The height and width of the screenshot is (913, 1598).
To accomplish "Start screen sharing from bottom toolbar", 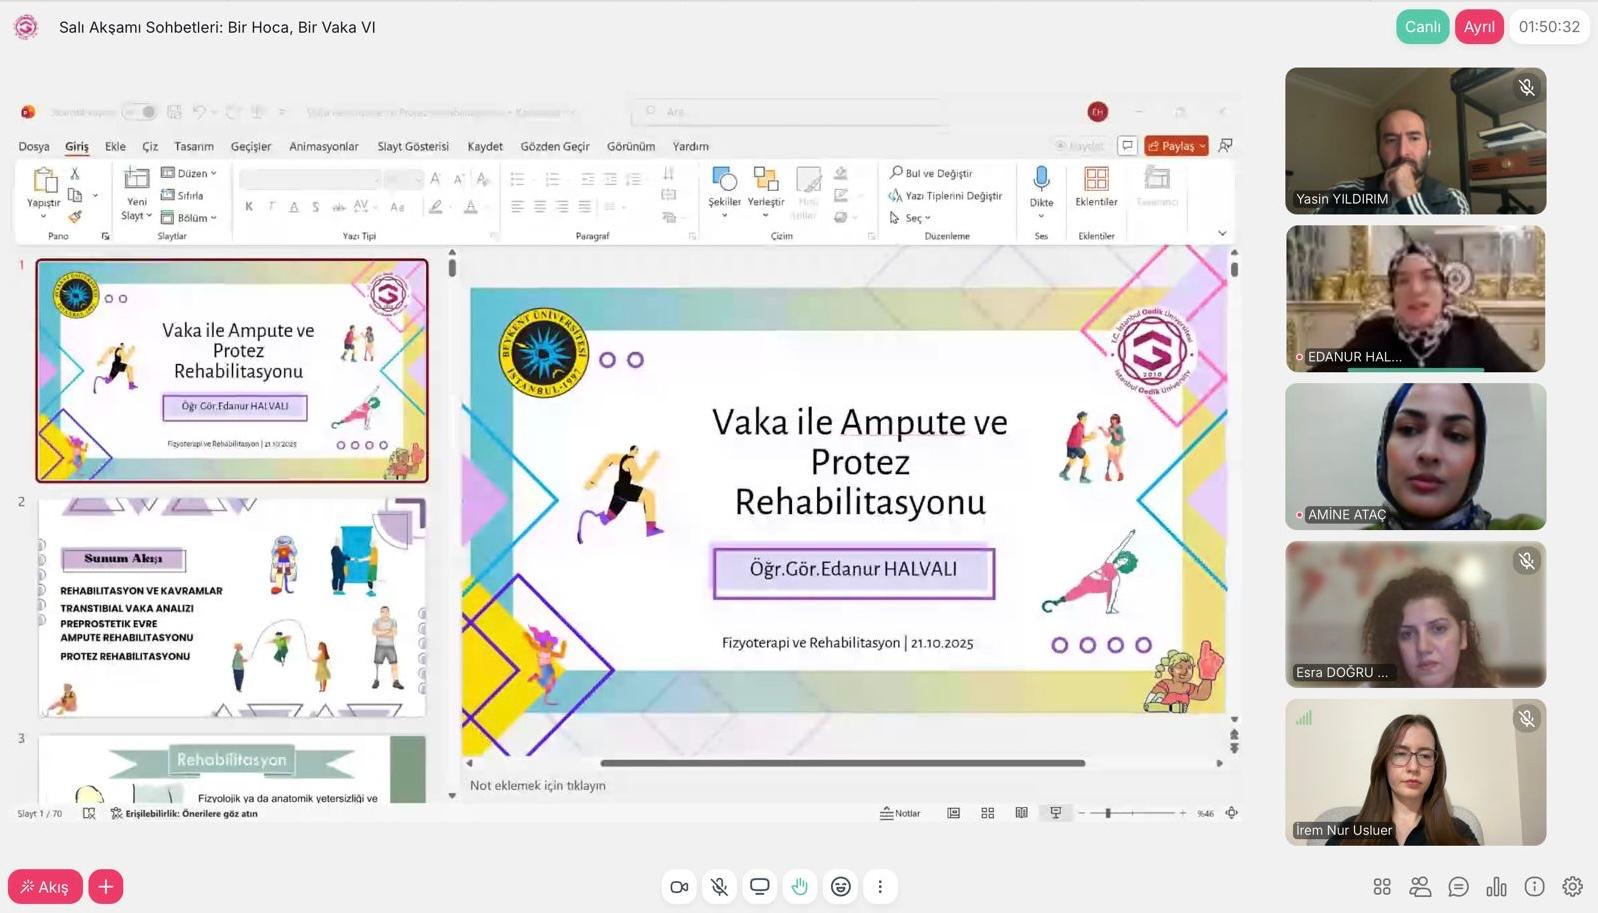I will pyautogui.click(x=760, y=887).
